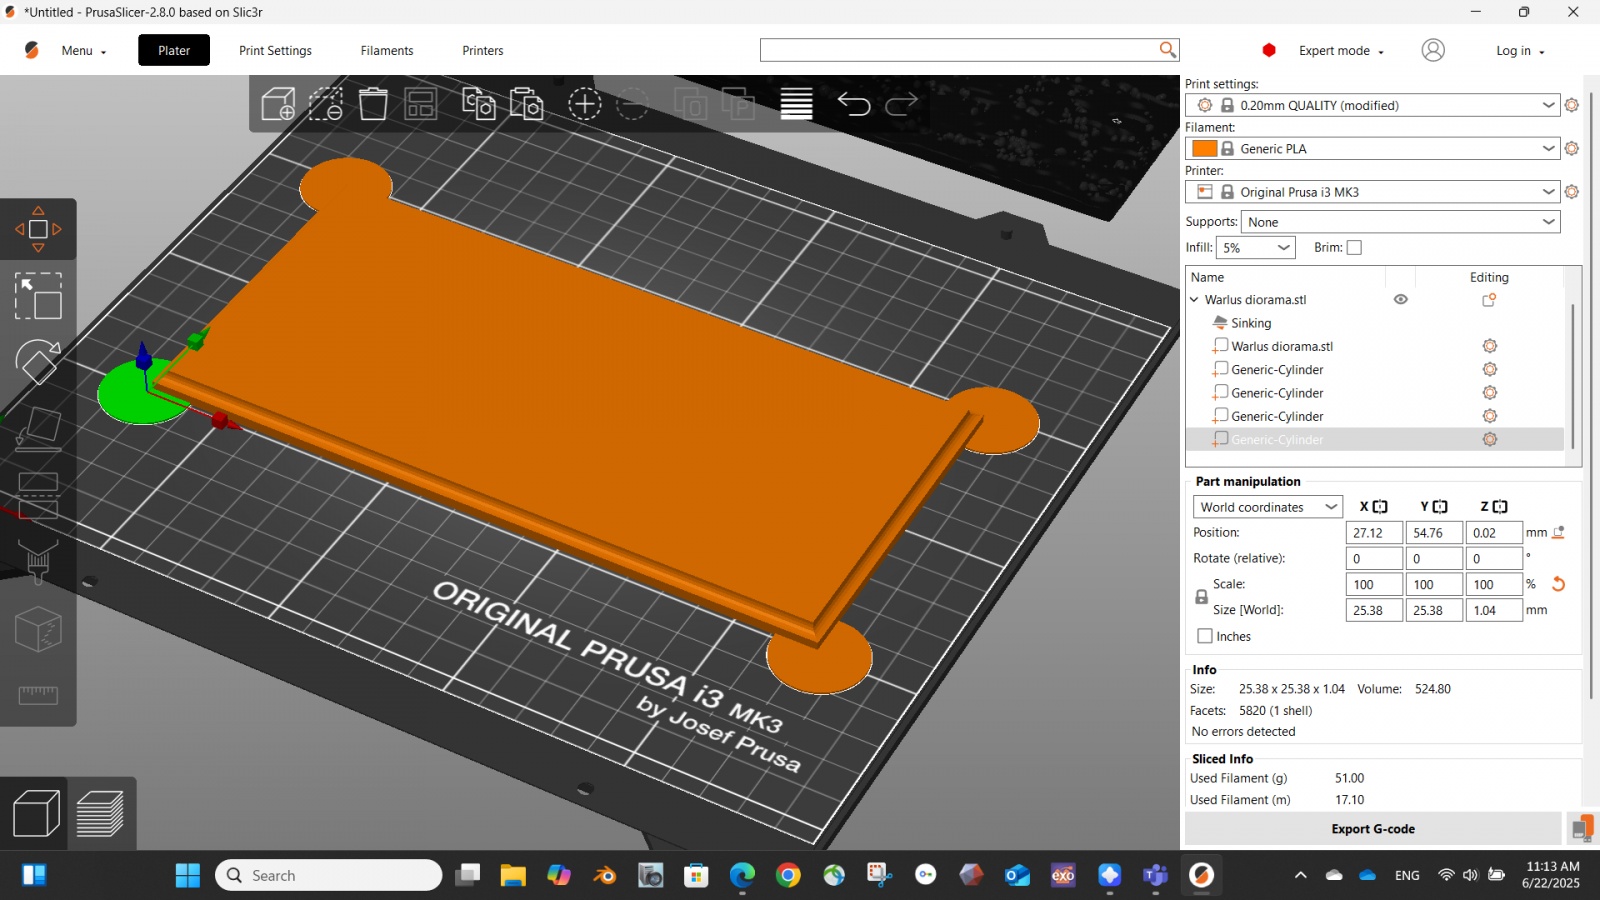Select the Move gizmo tool
The width and height of the screenshot is (1600, 900).
(38, 229)
